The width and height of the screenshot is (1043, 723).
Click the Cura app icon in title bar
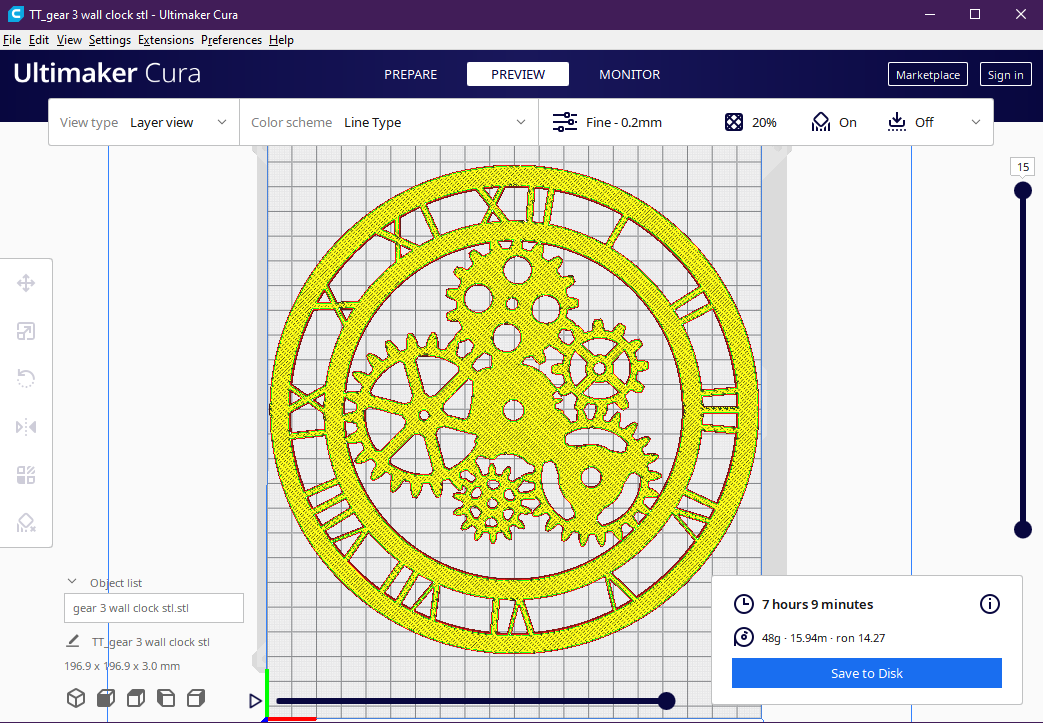pyautogui.click(x=15, y=14)
